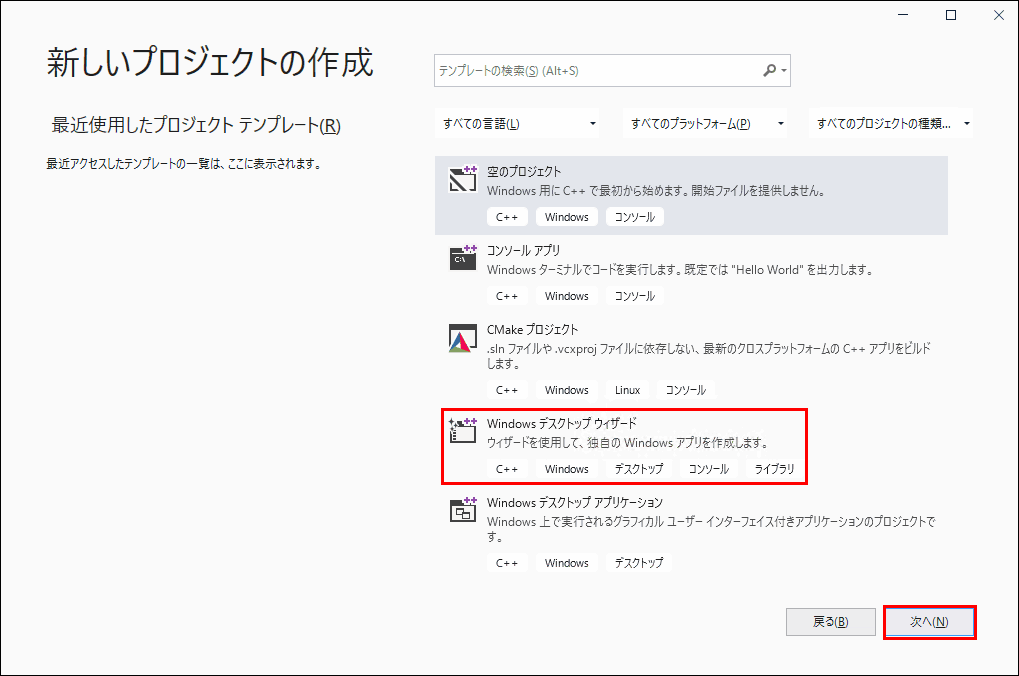This screenshot has width=1019, height=676.
Task: Click デスクトップ tag under デスクトップ ウィザード
Action: click(x=639, y=469)
